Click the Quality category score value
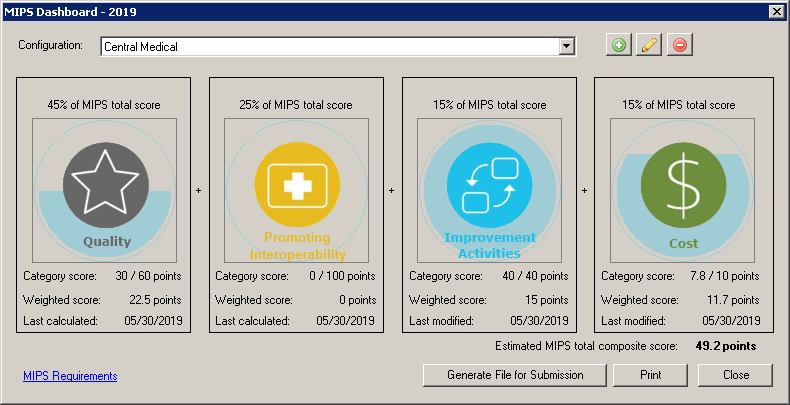 [x=147, y=276]
